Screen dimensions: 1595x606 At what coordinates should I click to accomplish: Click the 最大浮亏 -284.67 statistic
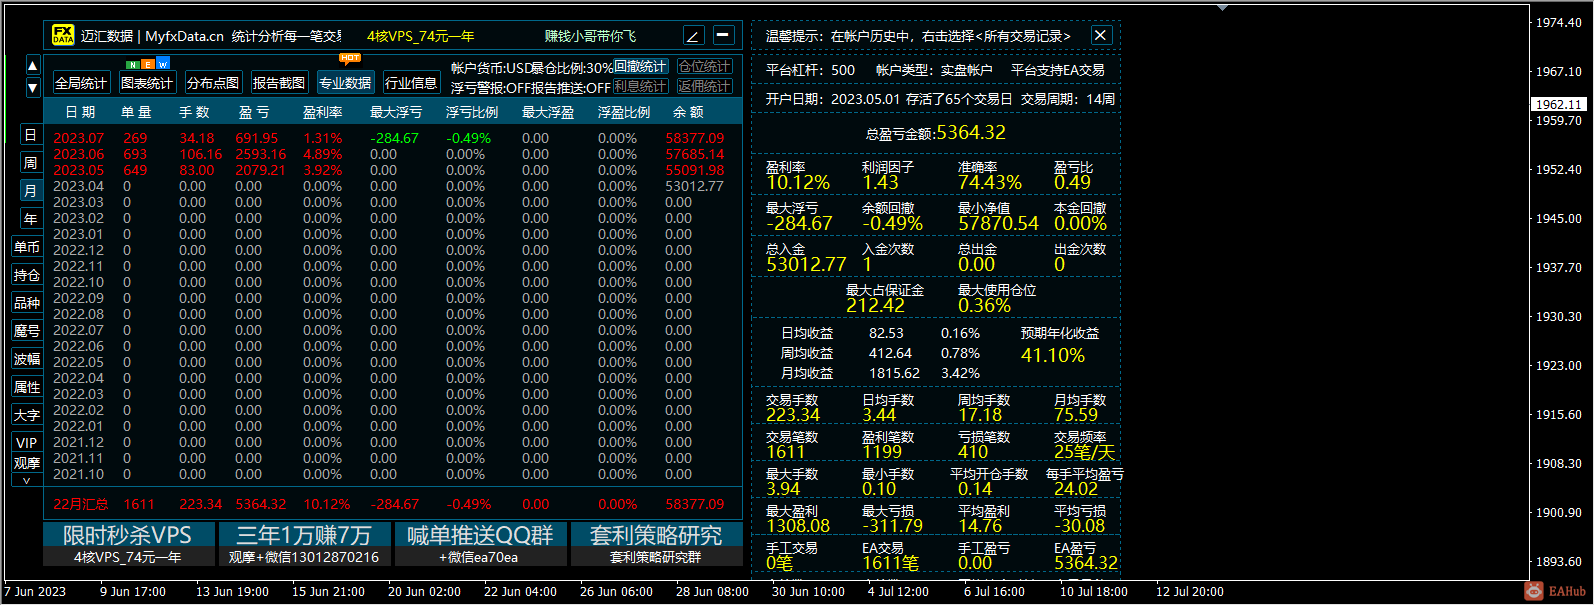click(x=800, y=223)
